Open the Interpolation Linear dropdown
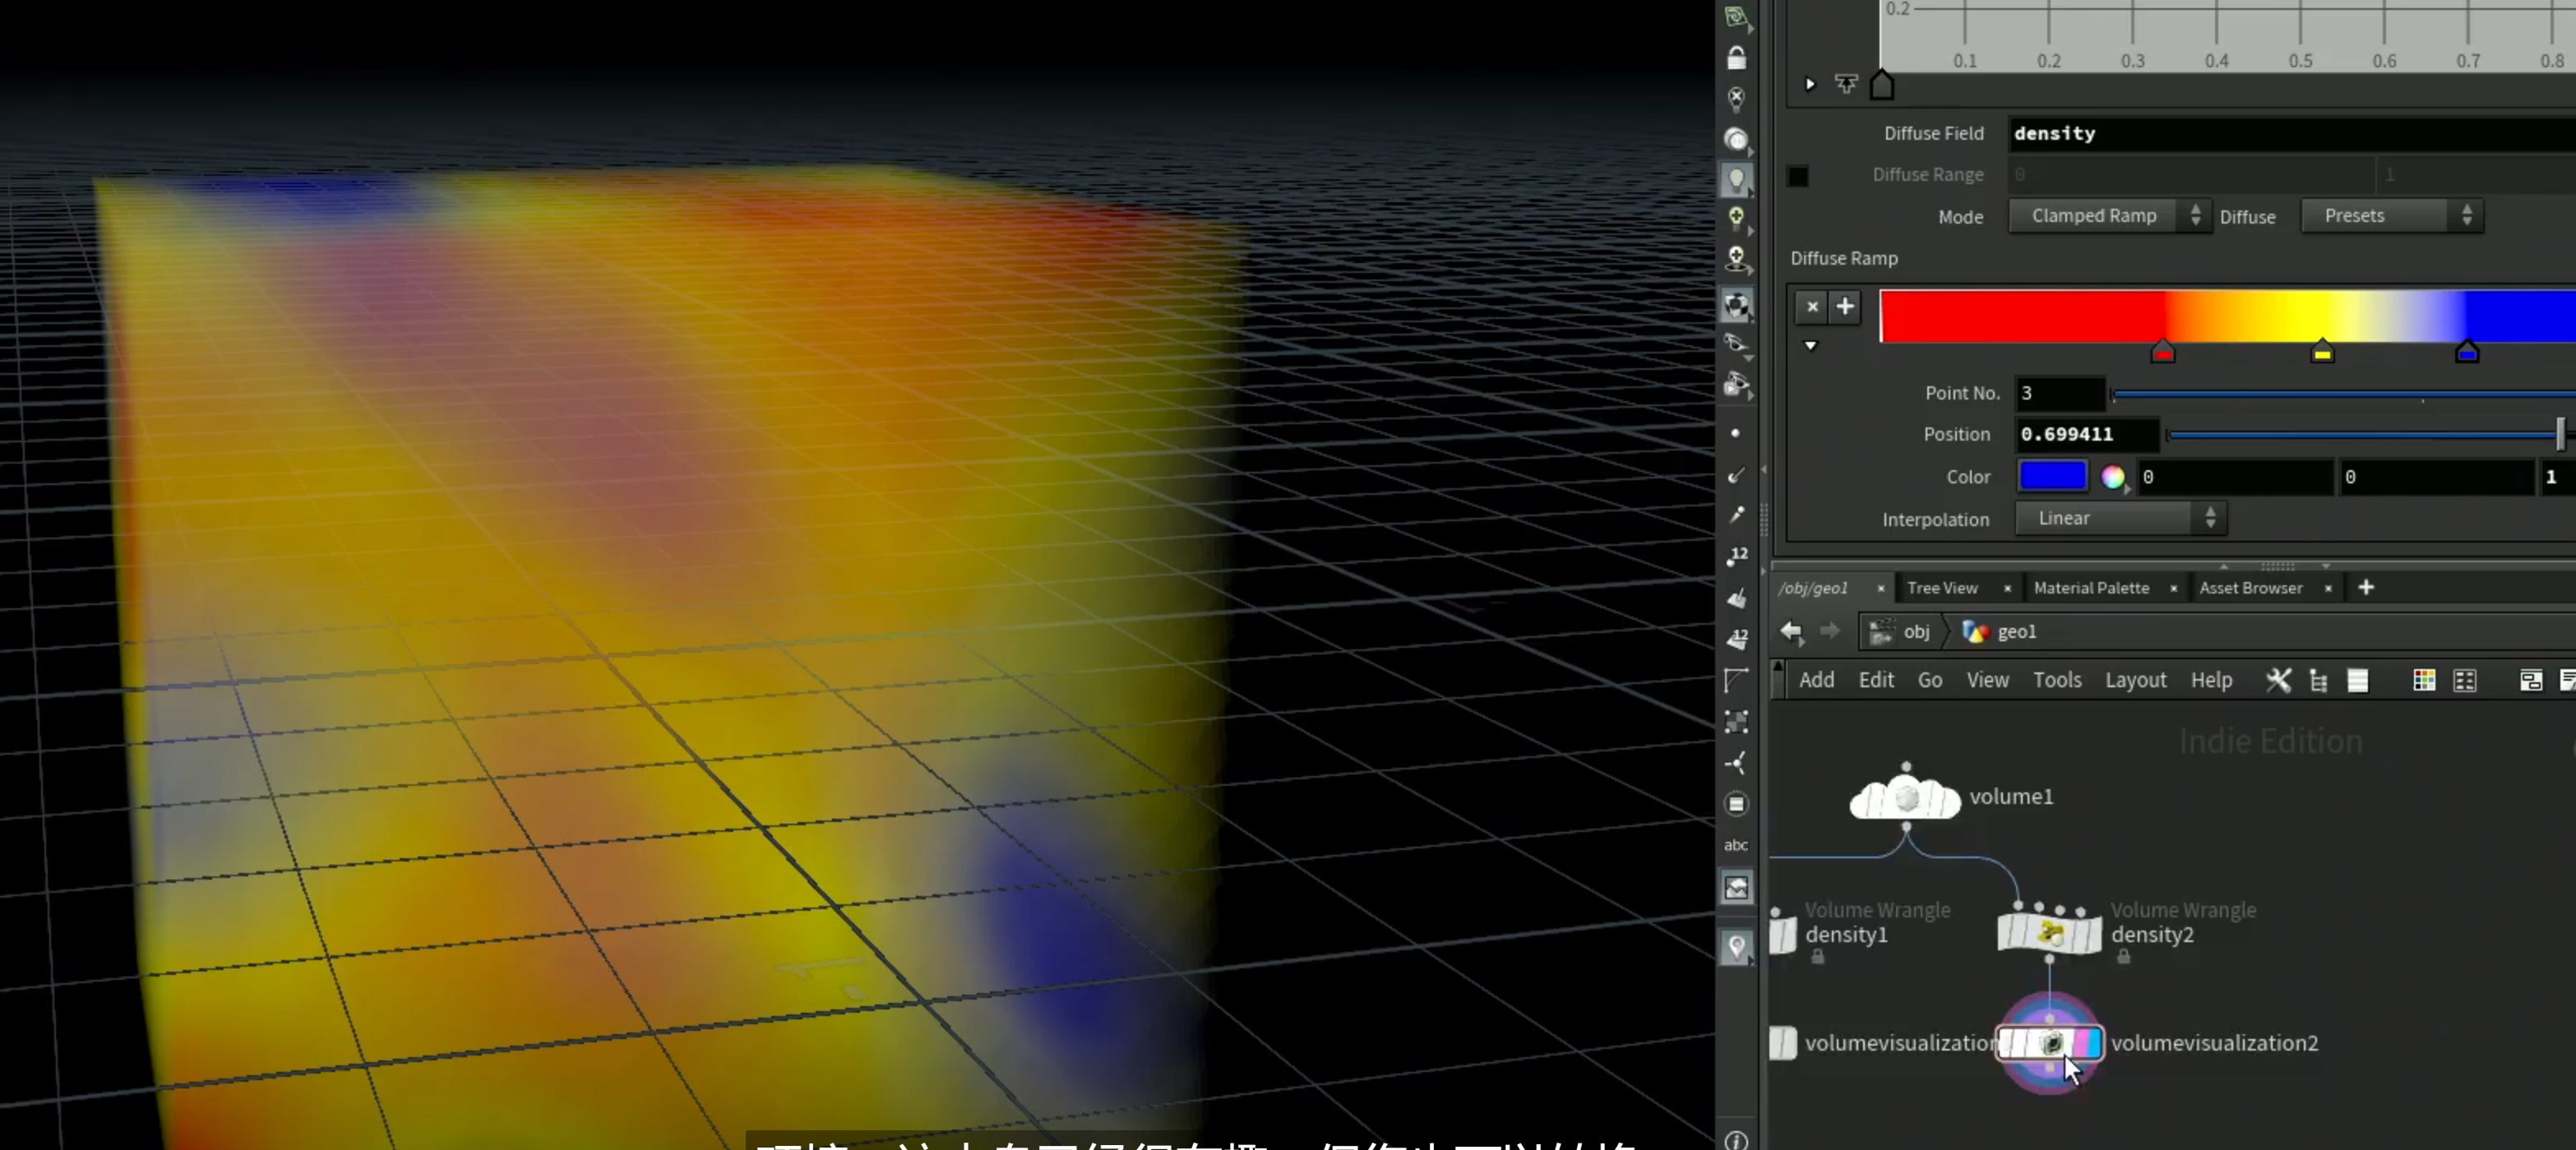 [x=2120, y=519]
